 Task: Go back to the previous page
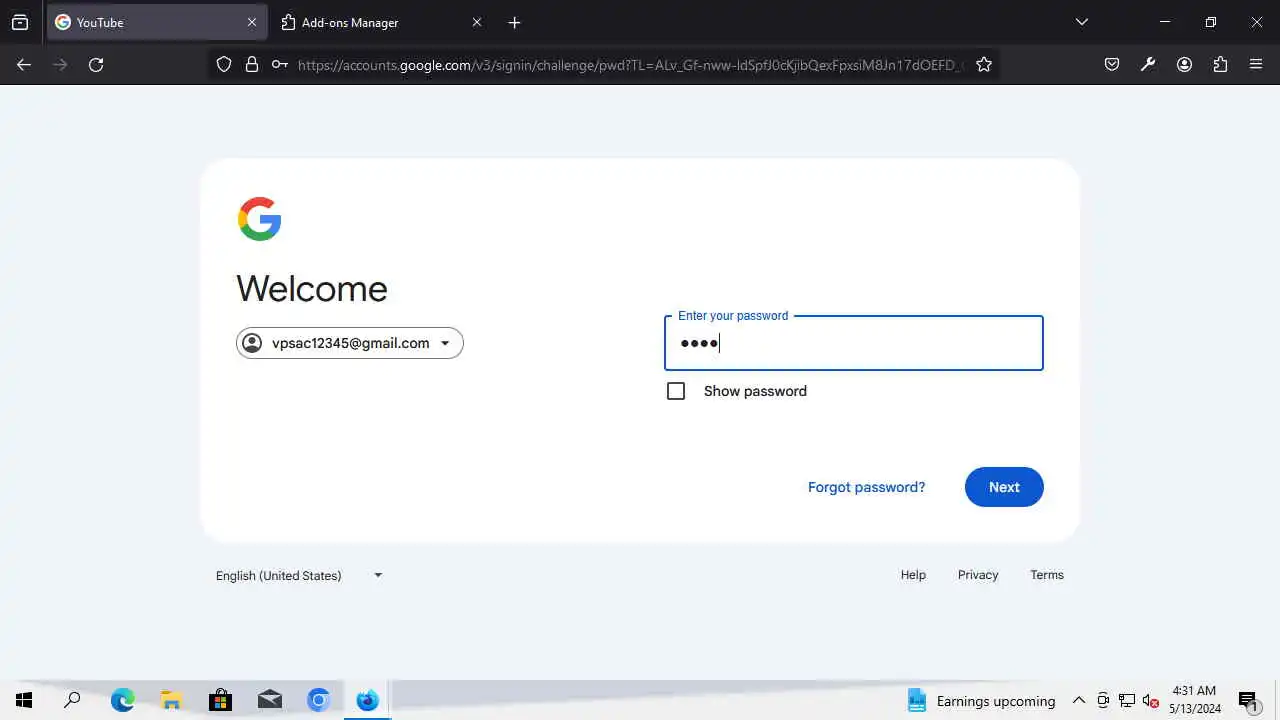pyautogui.click(x=24, y=64)
